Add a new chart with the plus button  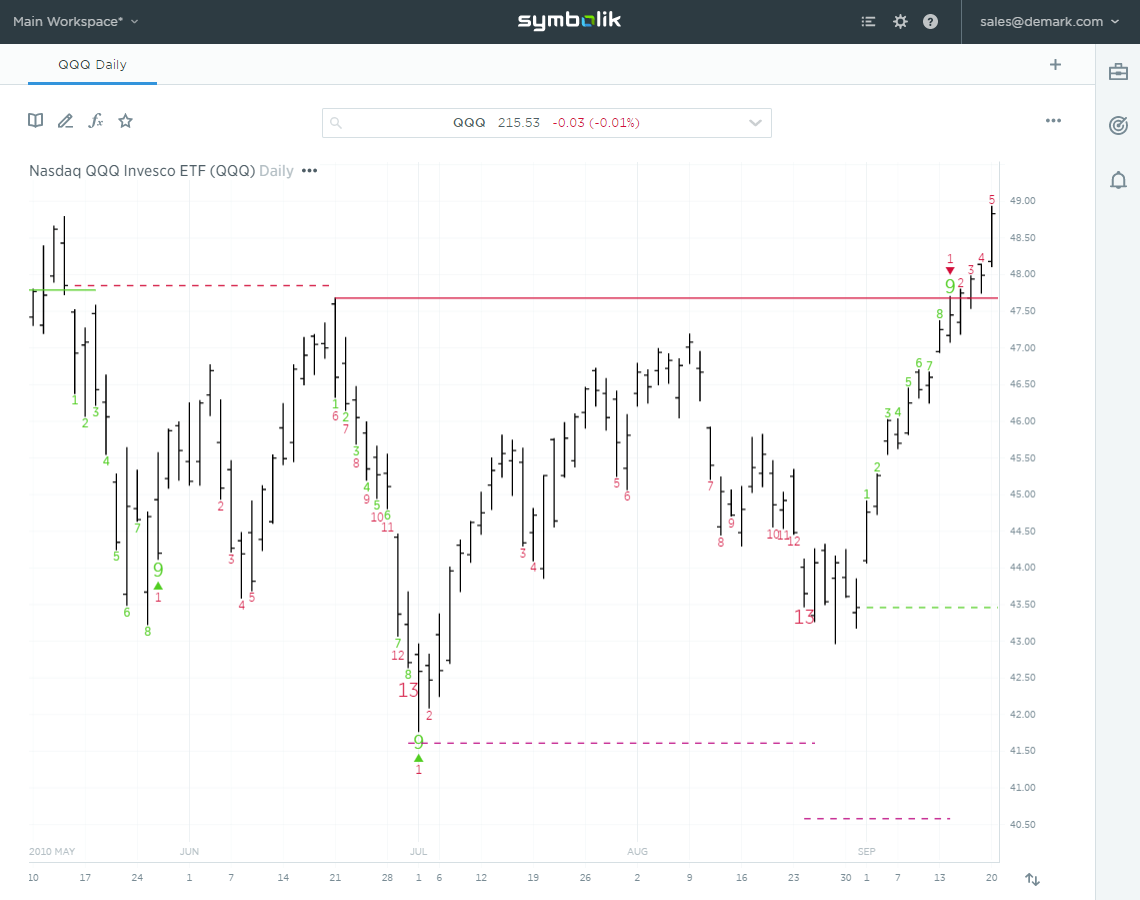coord(1055,64)
